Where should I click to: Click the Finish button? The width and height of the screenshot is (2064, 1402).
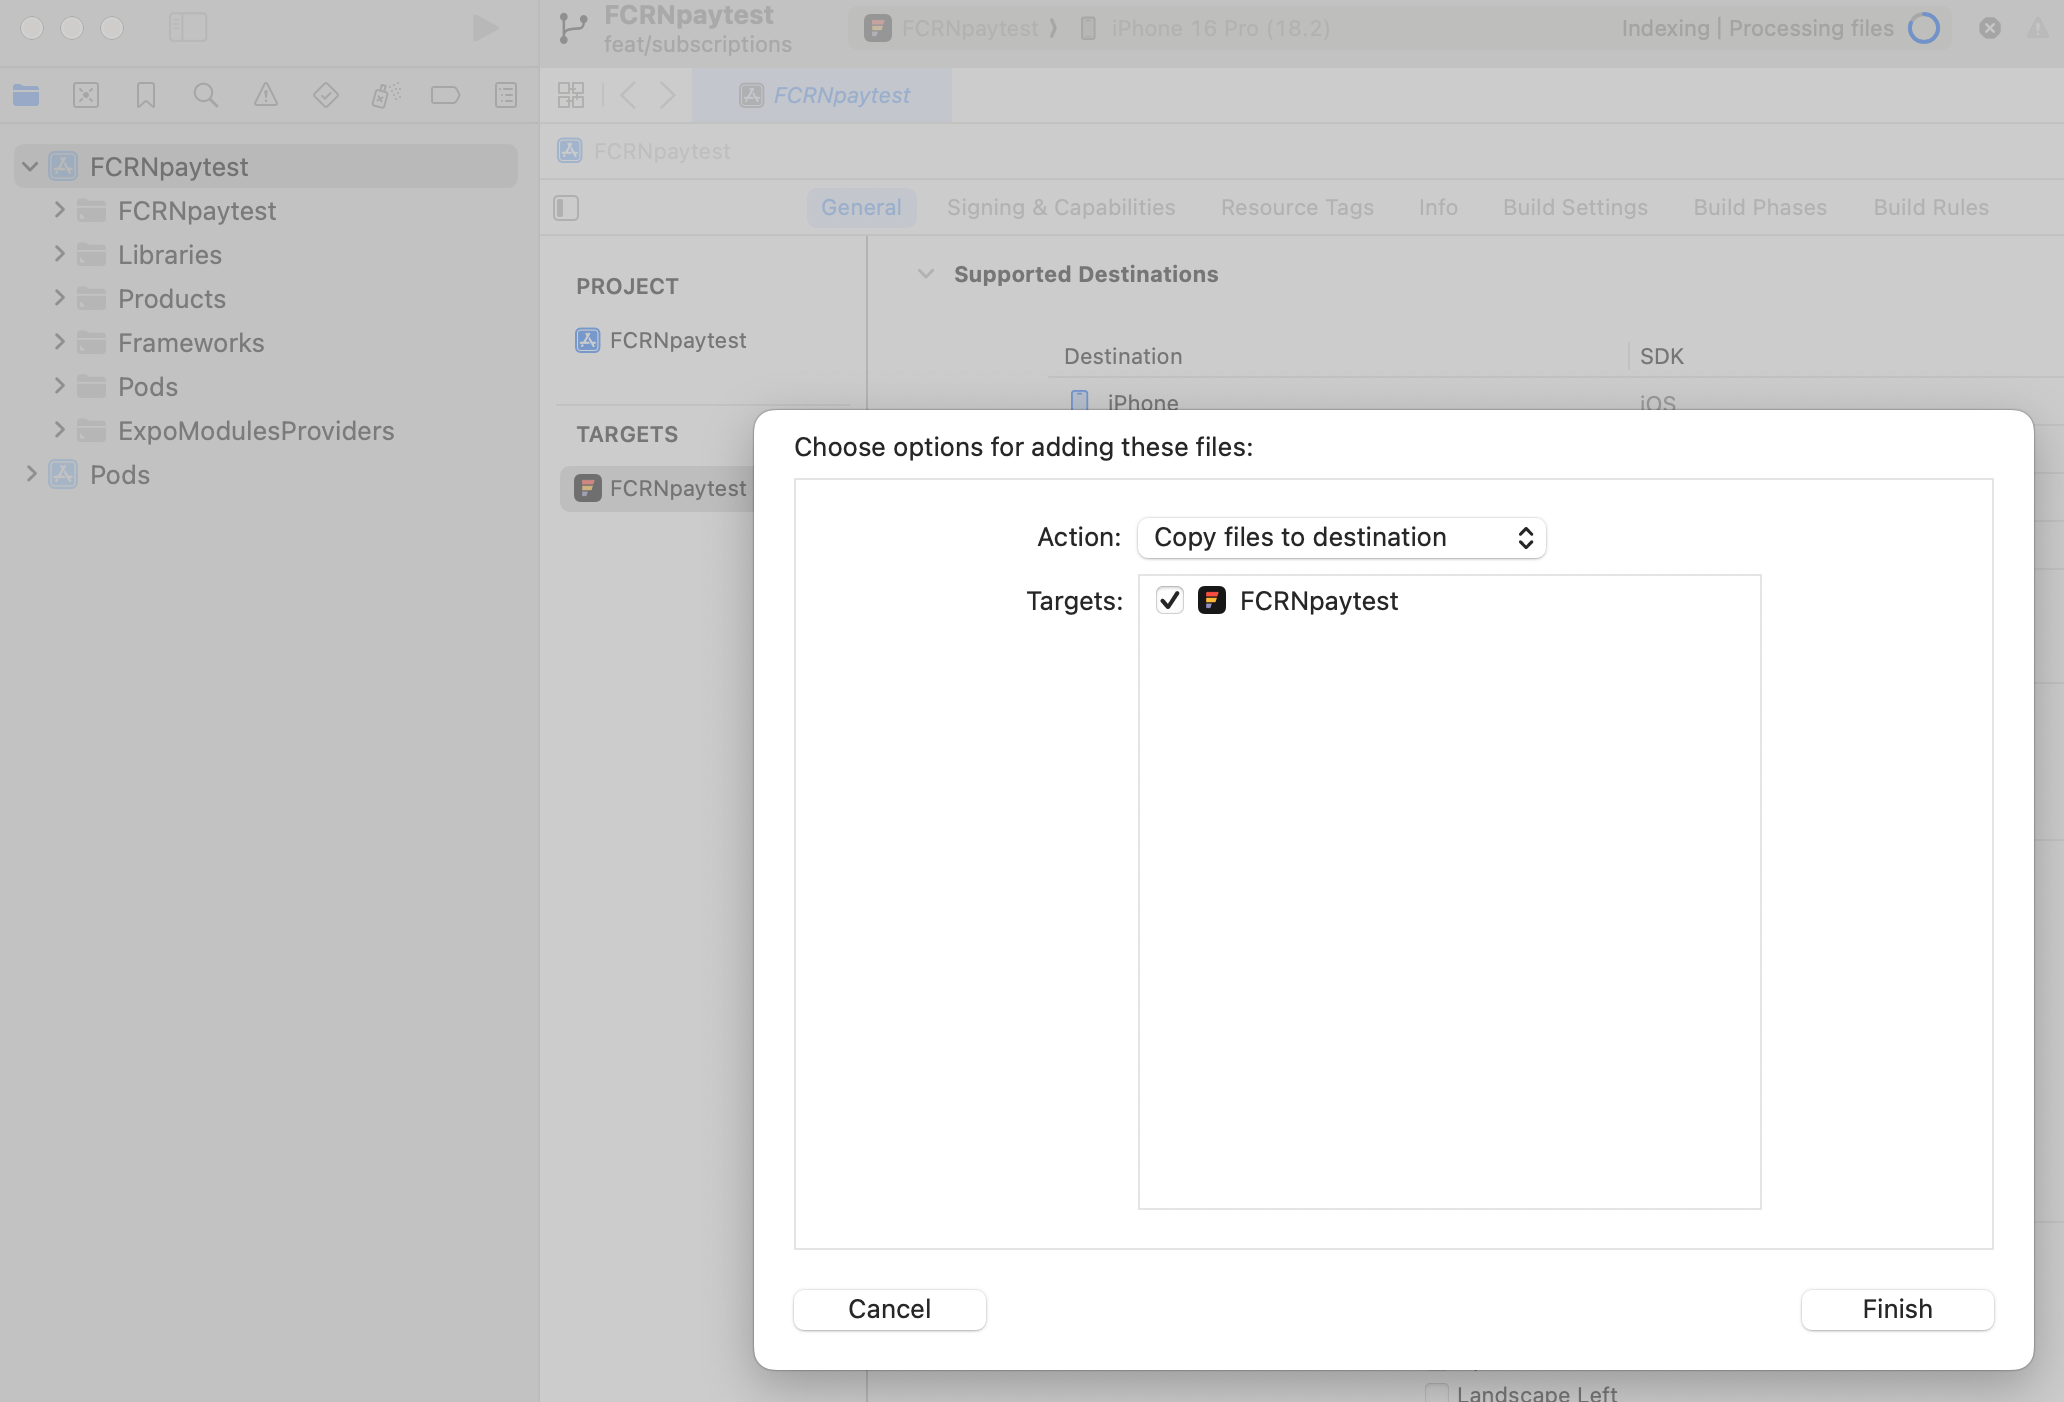click(x=1896, y=1309)
